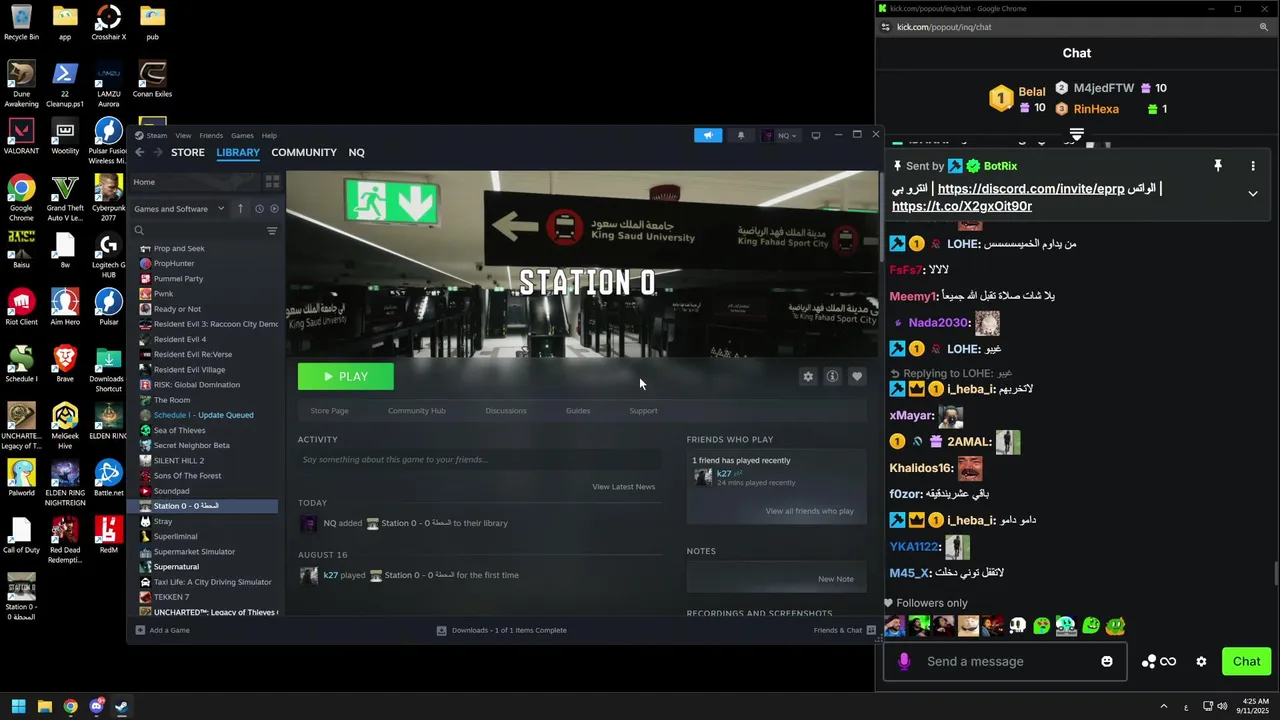Open View menu in Steam

pyautogui.click(x=183, y=135)
